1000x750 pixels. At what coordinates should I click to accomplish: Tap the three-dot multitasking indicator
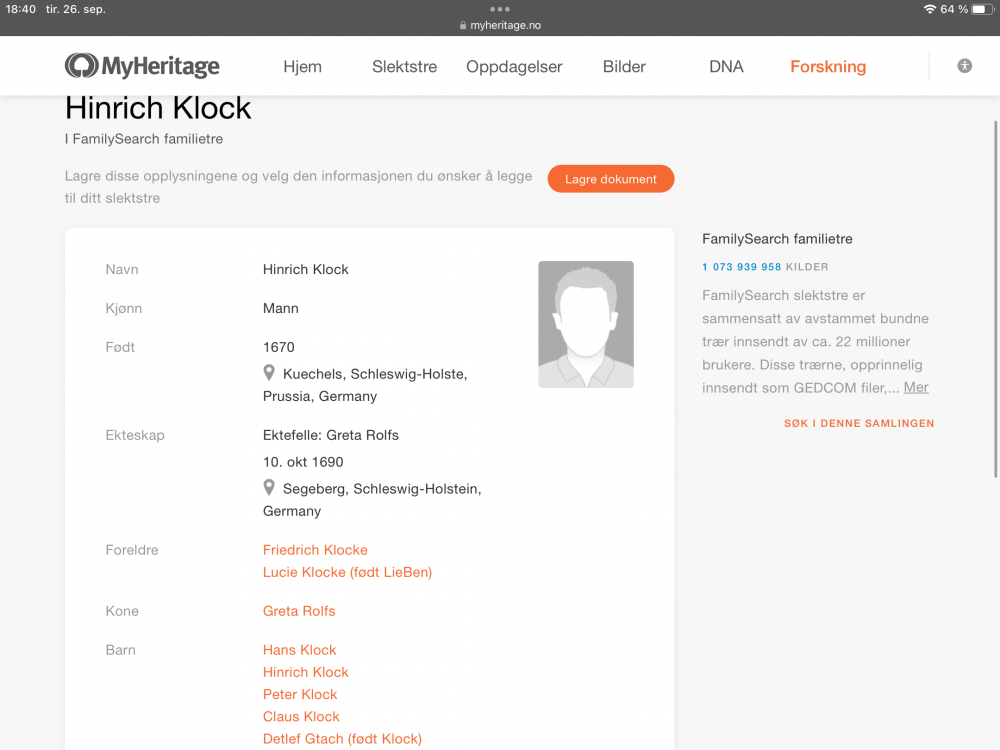coord(500,9)
